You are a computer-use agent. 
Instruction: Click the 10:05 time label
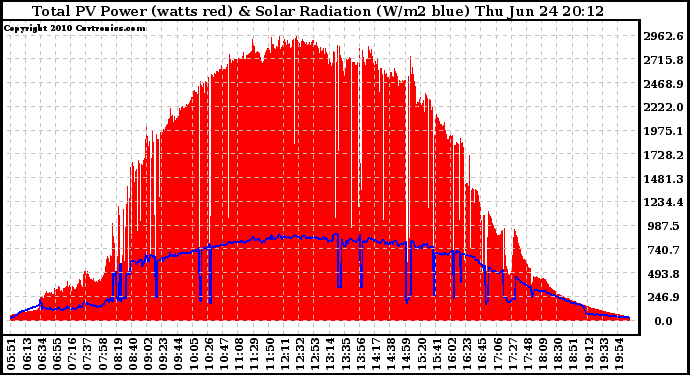pos(194,354)
